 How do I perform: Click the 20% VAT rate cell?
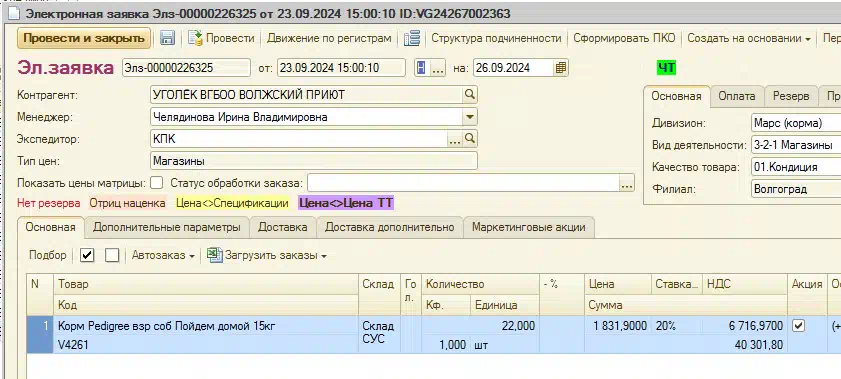point(677,325)
